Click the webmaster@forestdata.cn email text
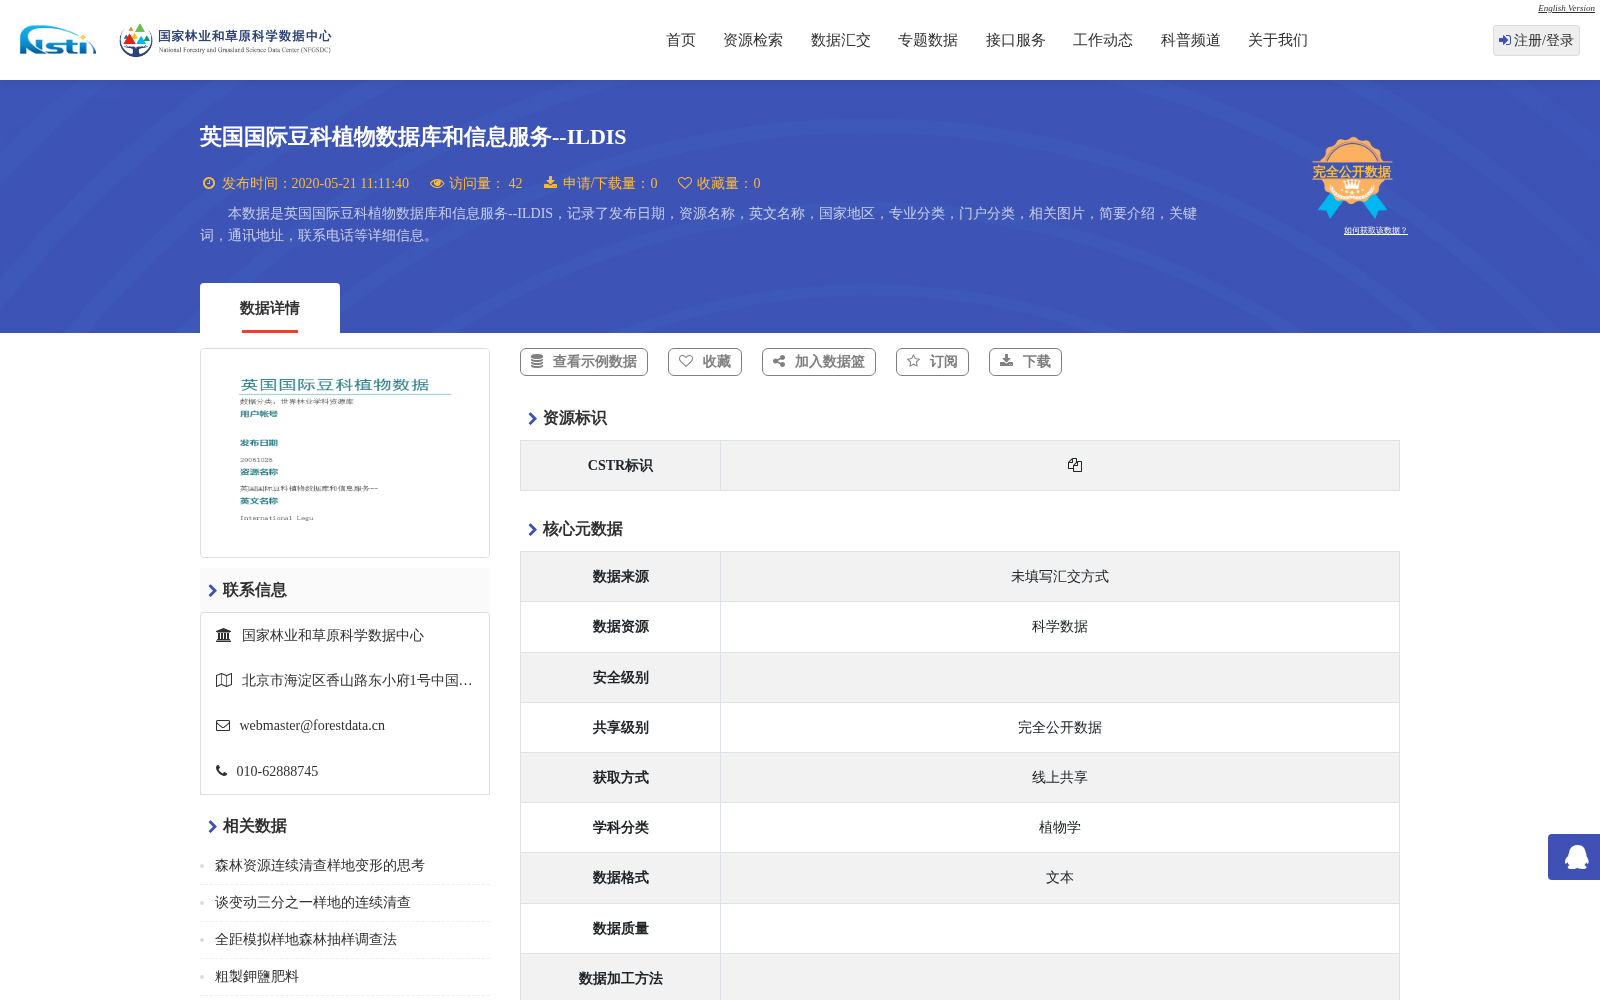1600x1000 pixels. point(312,726)
